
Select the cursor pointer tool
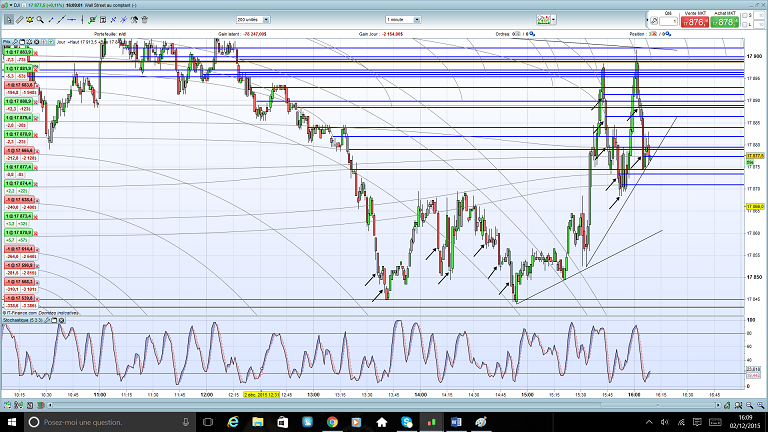(9, 20)
